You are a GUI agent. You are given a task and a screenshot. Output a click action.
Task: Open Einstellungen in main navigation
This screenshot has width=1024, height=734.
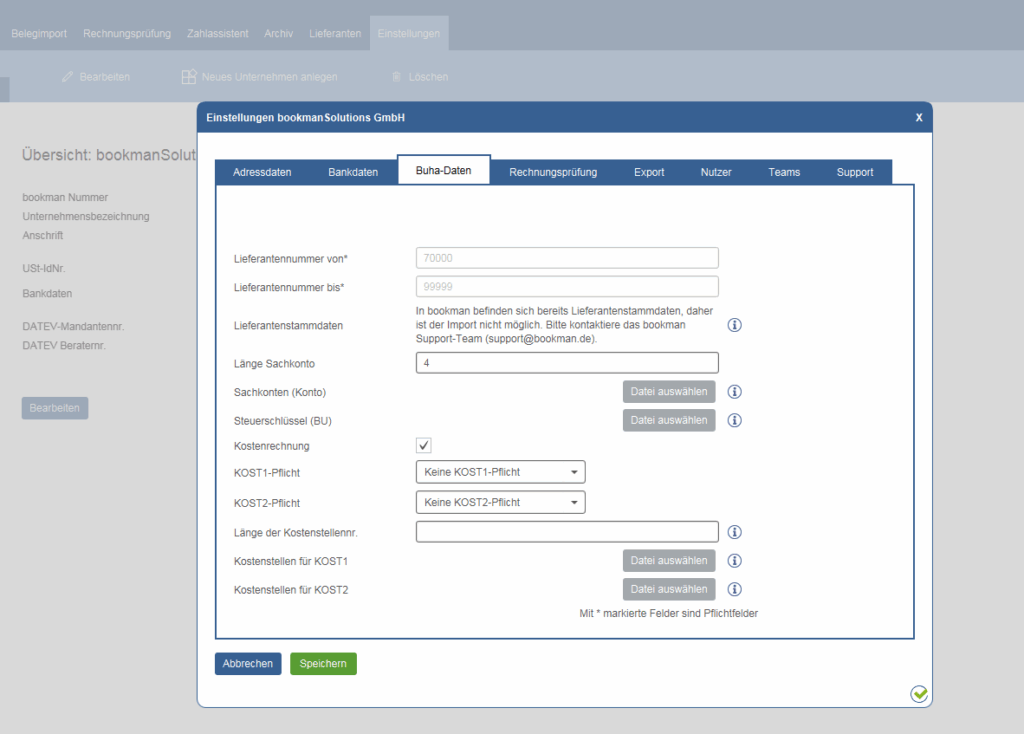point(409,33)
